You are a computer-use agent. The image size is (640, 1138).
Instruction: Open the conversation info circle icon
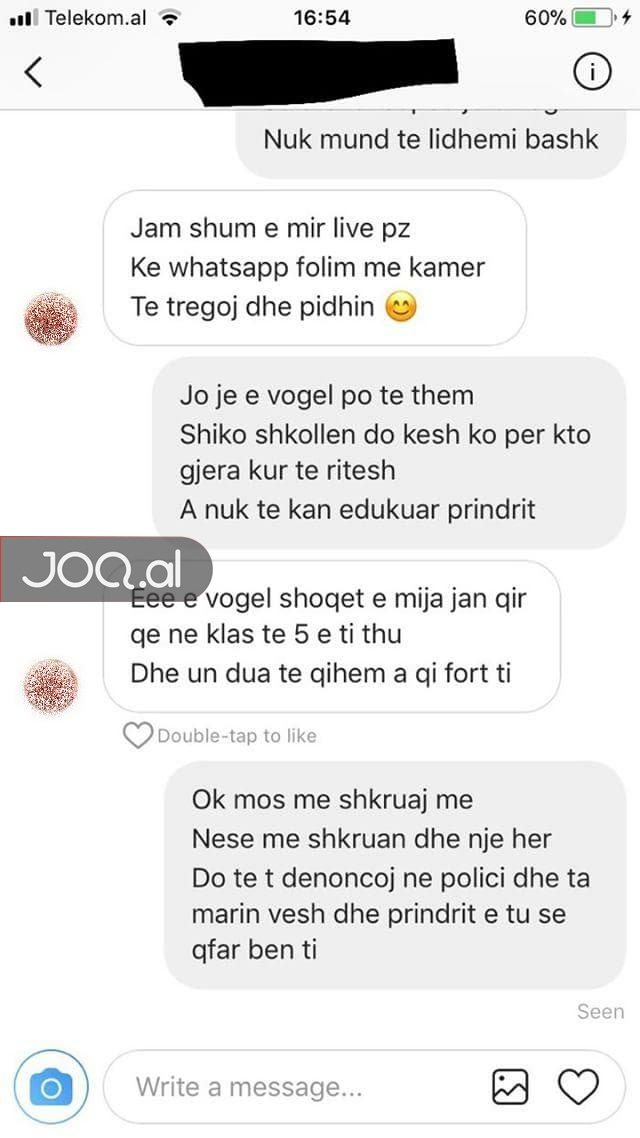[592, 71]
